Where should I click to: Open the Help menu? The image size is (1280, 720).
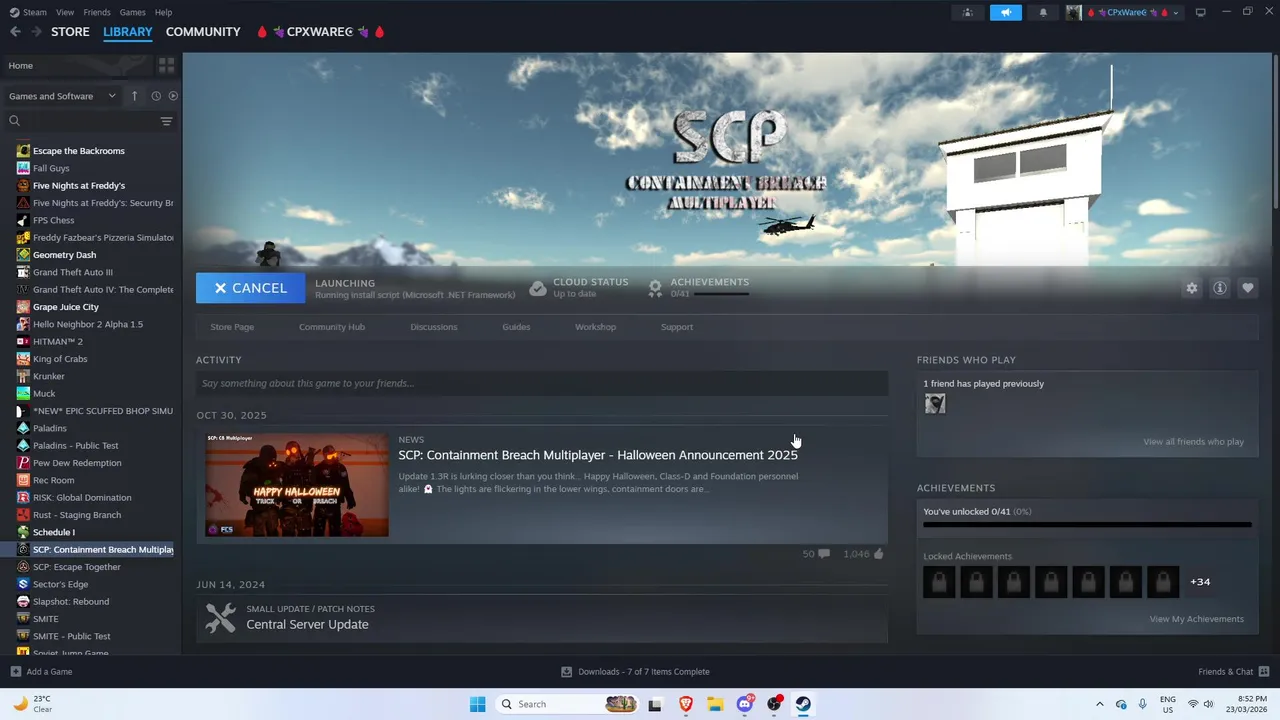(163, 12)
